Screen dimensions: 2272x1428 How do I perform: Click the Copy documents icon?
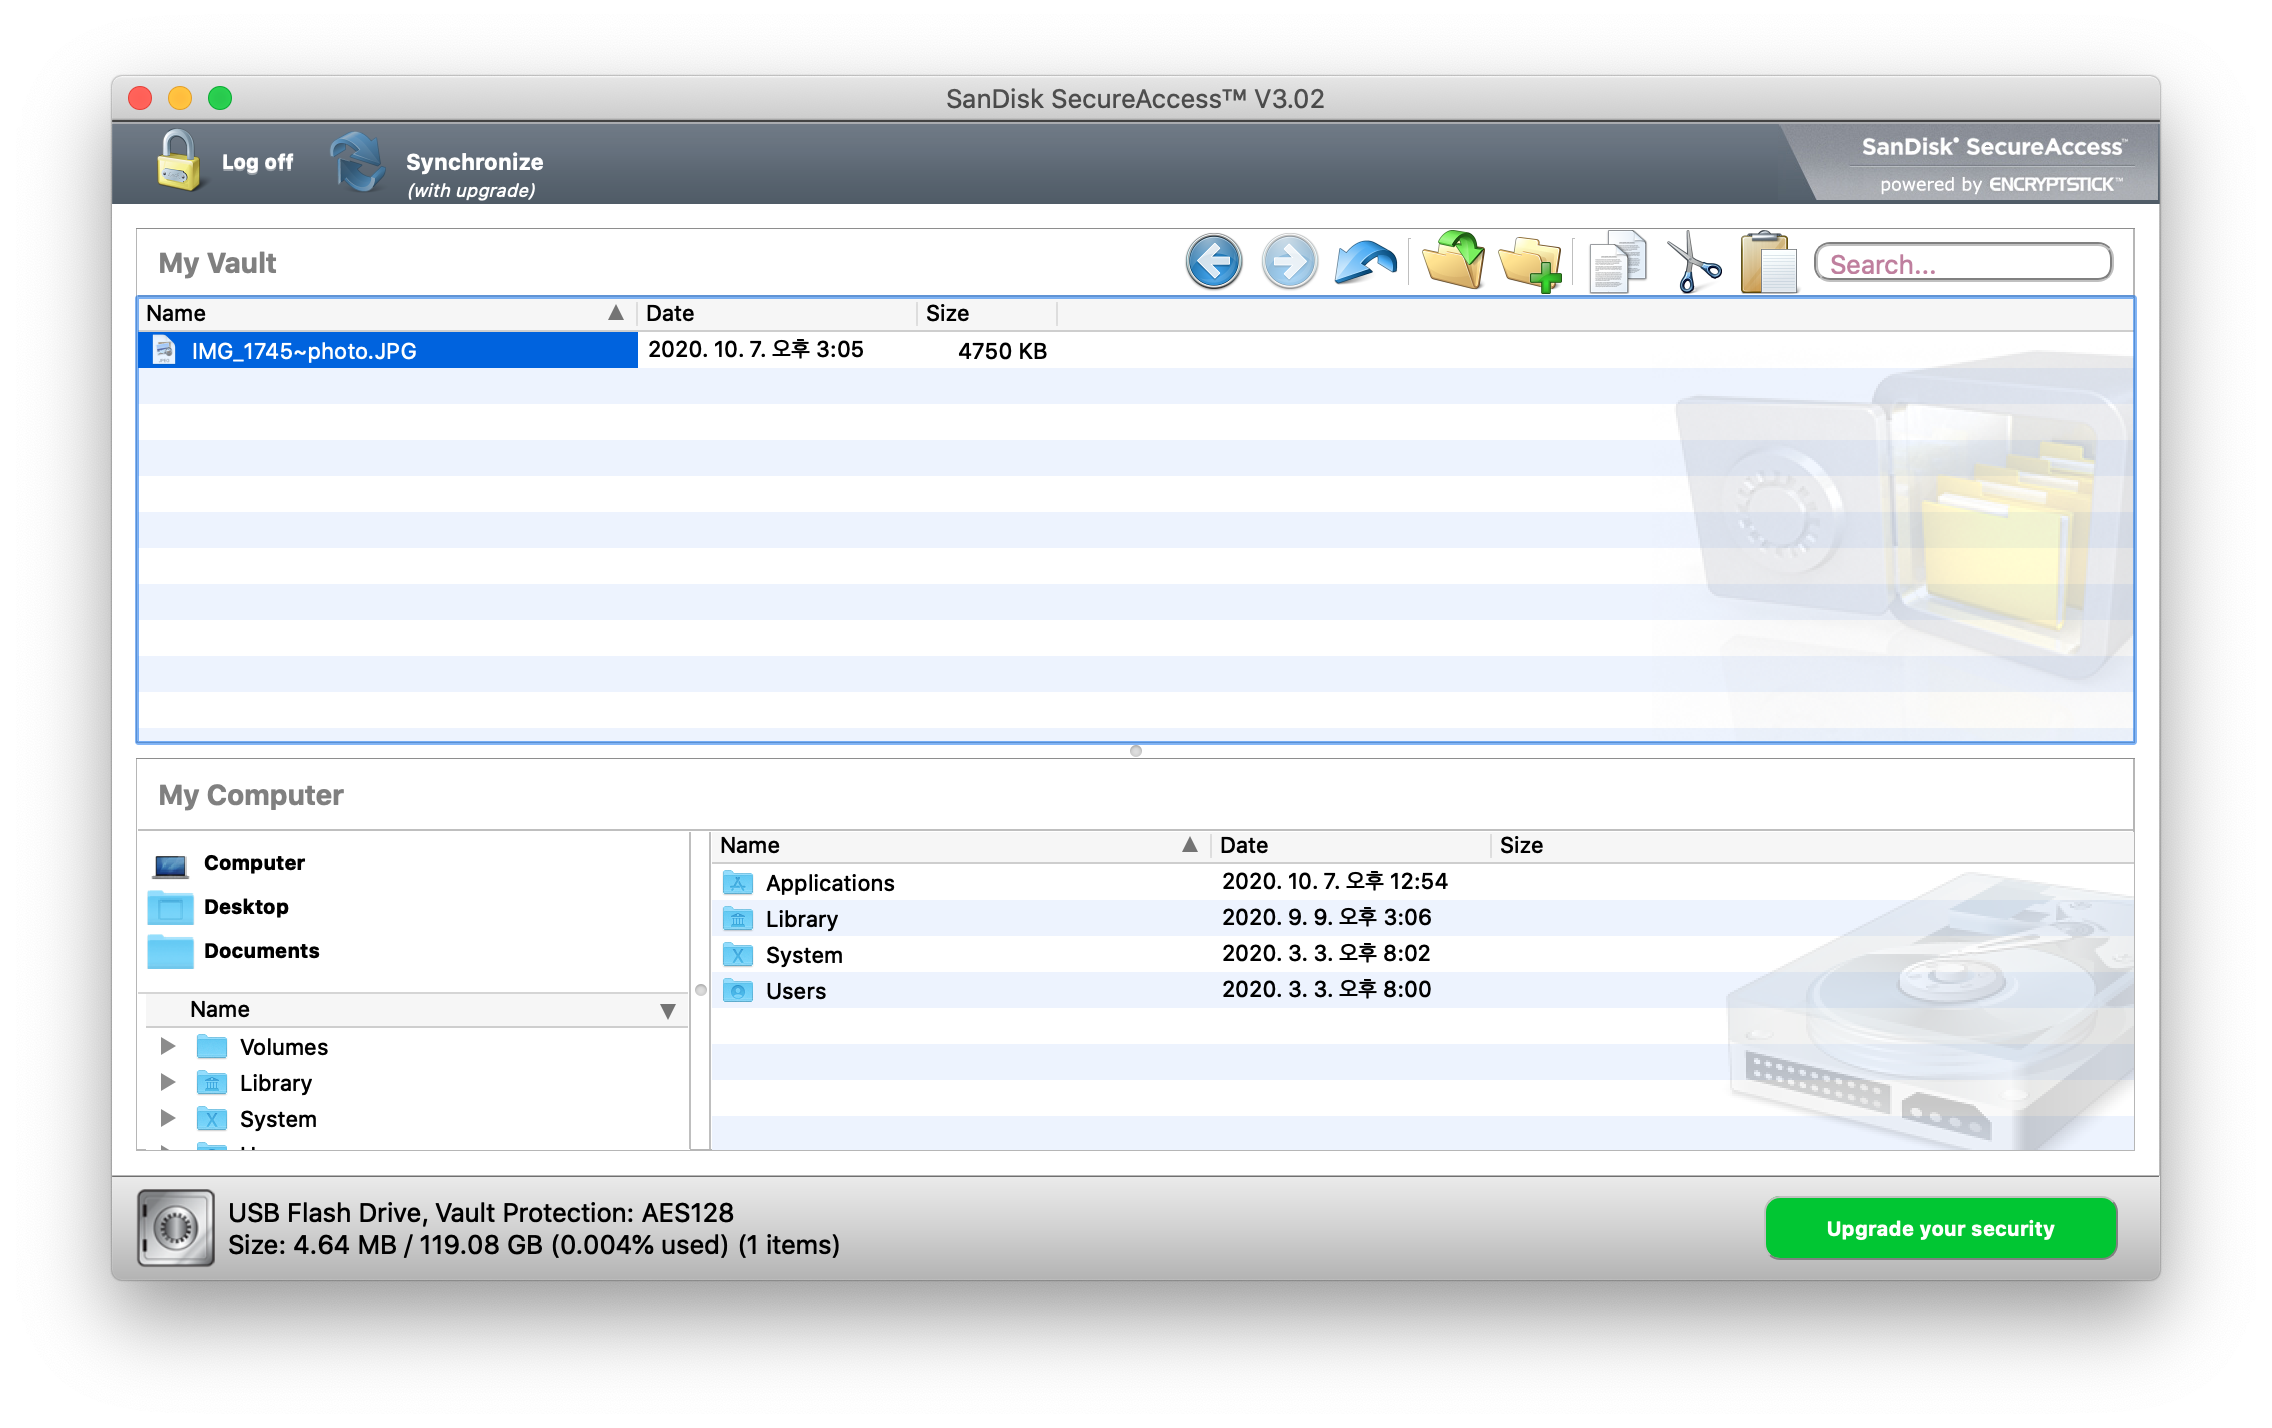point(1617,262)
